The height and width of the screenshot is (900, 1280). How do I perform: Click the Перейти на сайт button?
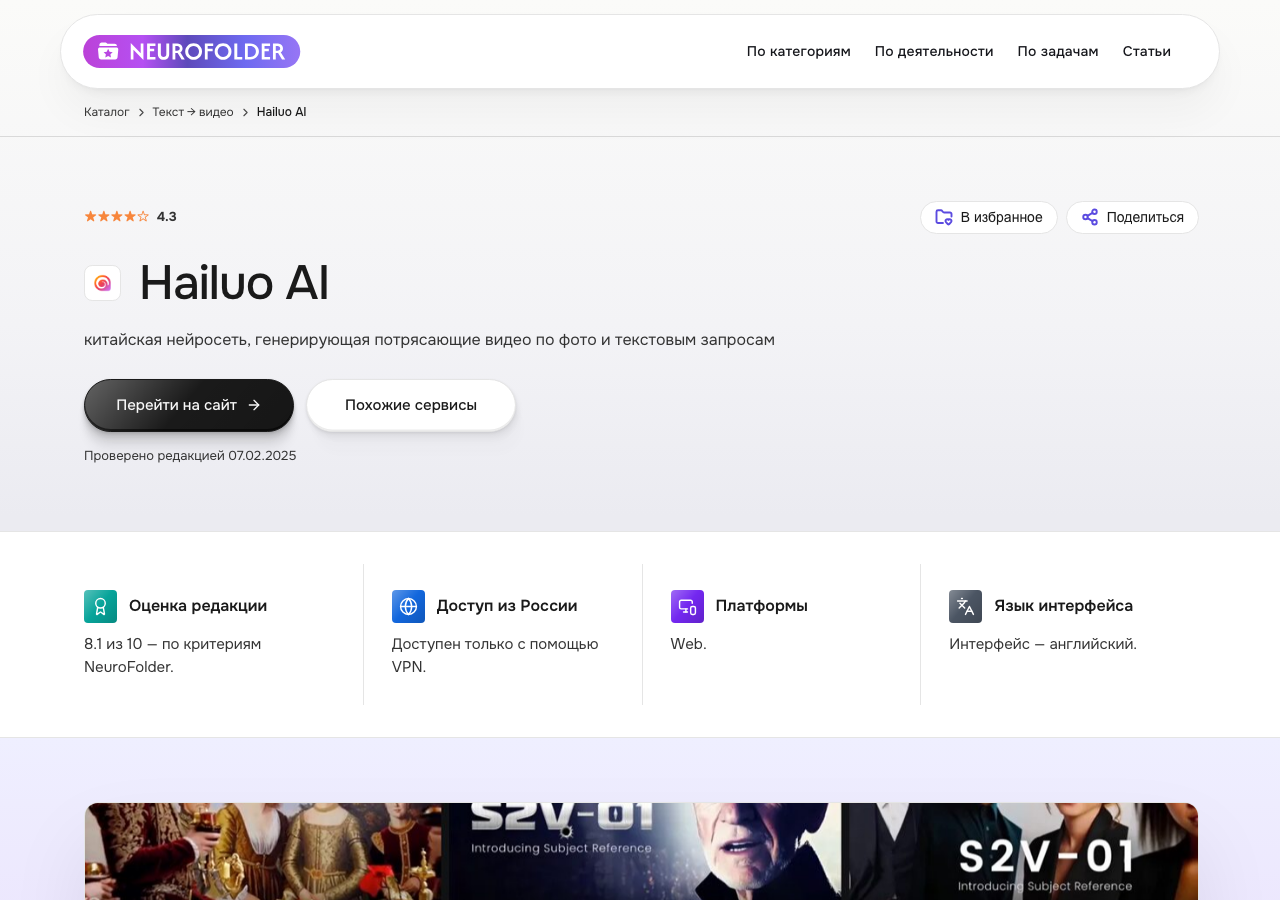click(x=189, y=405)
